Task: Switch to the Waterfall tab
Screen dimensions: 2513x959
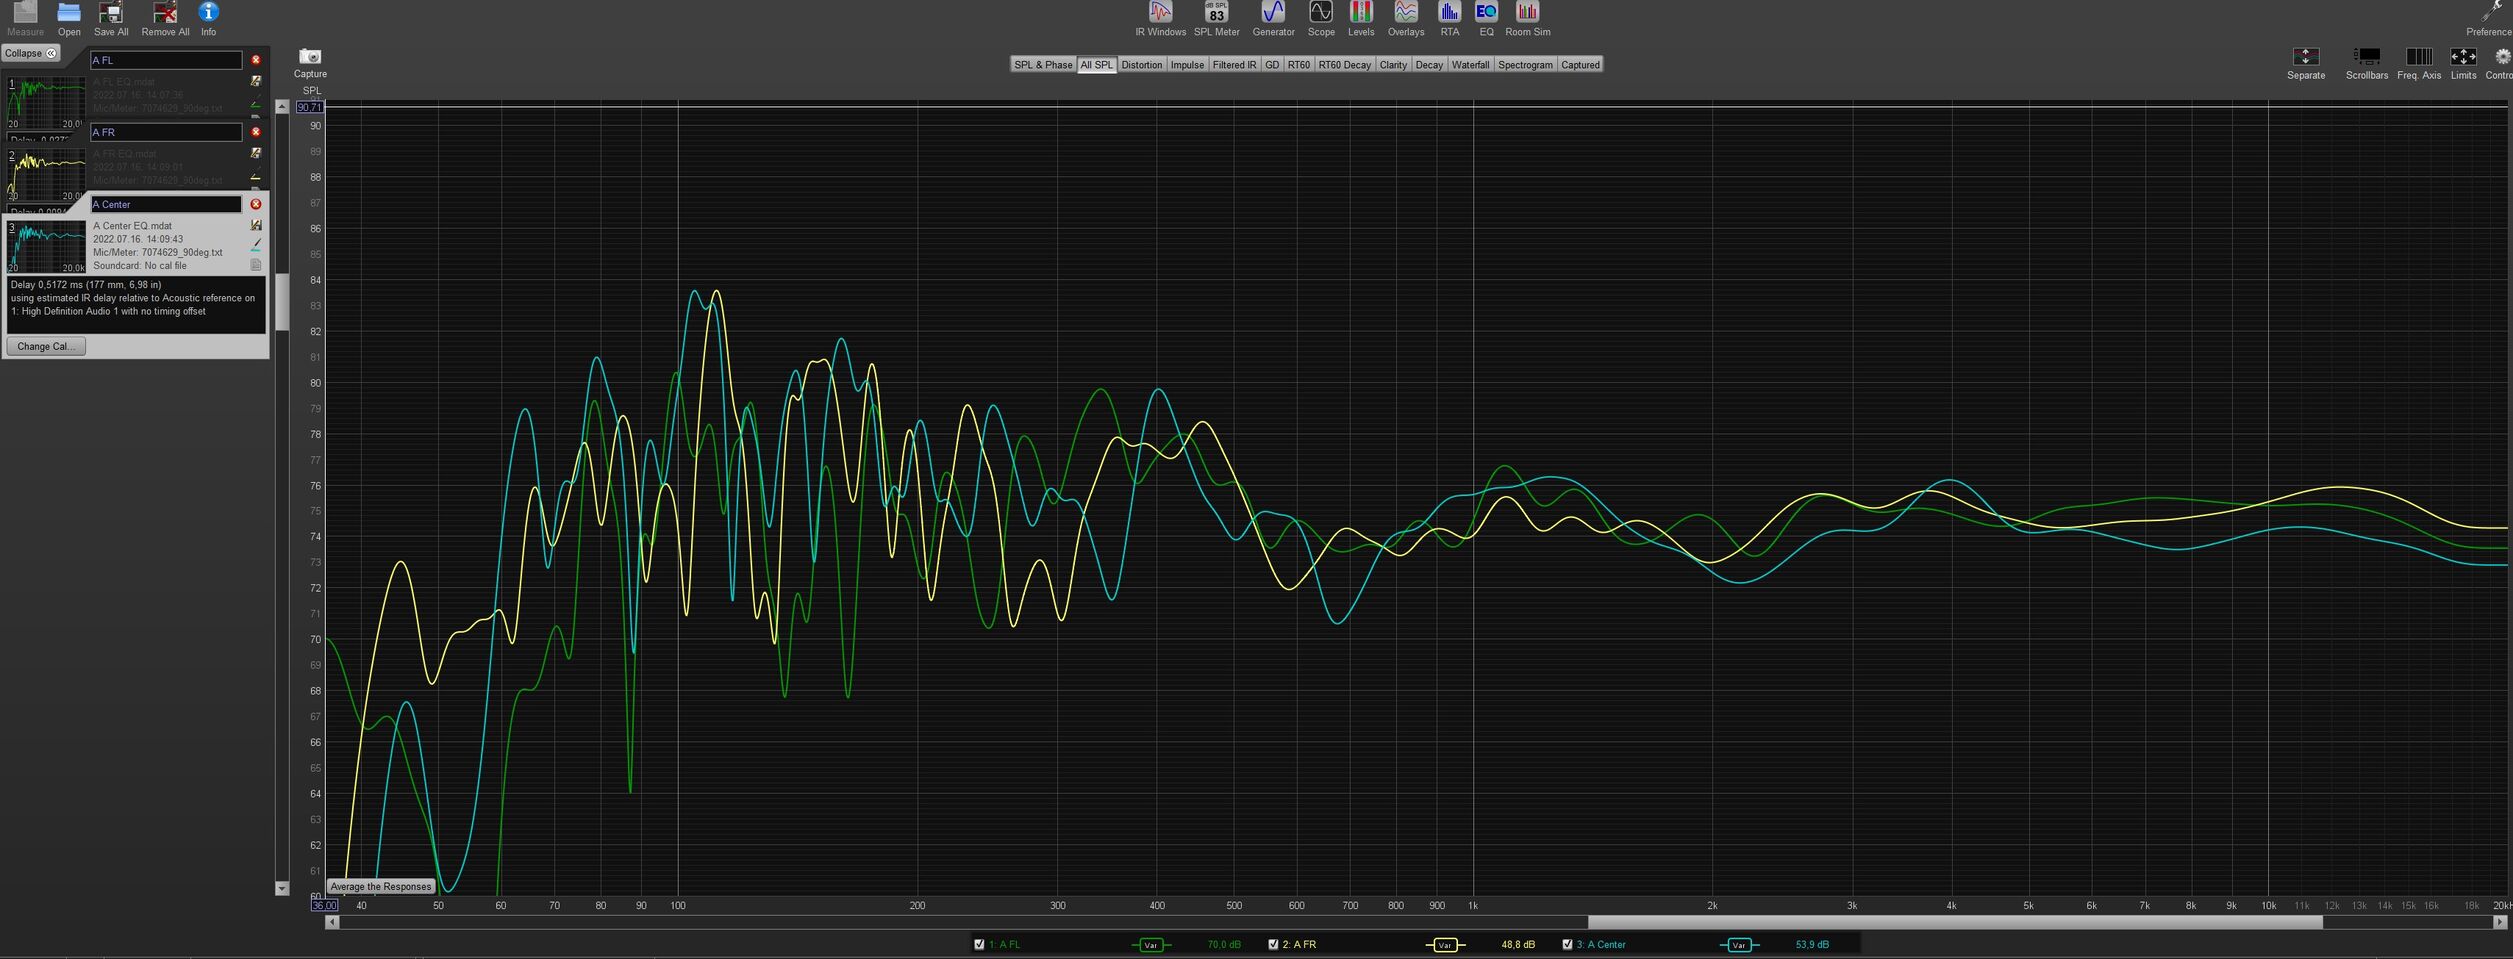Action: click(x=1470, y=65)
